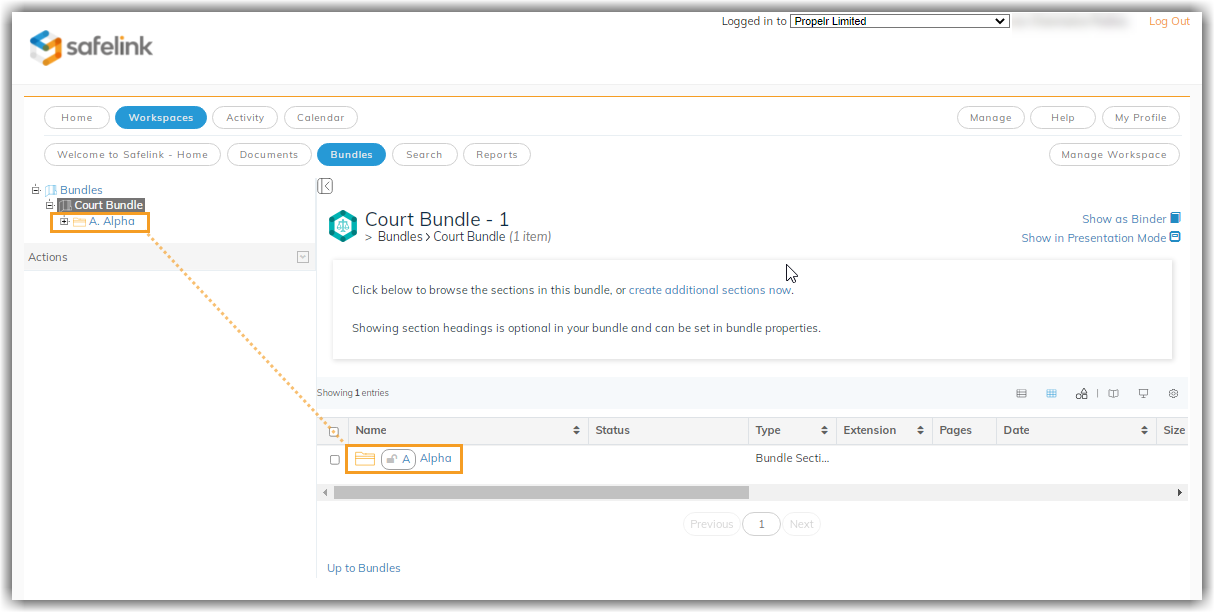
Task: Click the horizontal scrollbar left arrow
Action: [x=324, y=492]
